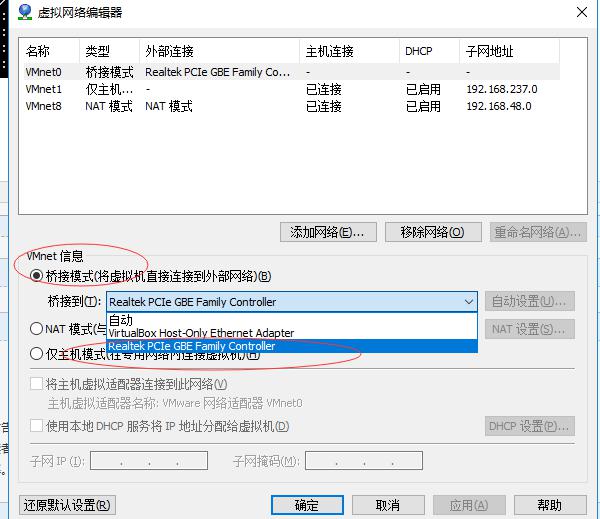Click the 应用(A) button
Image resolution: width=600 pixels, height=519 pixels.
click(469, 505)
